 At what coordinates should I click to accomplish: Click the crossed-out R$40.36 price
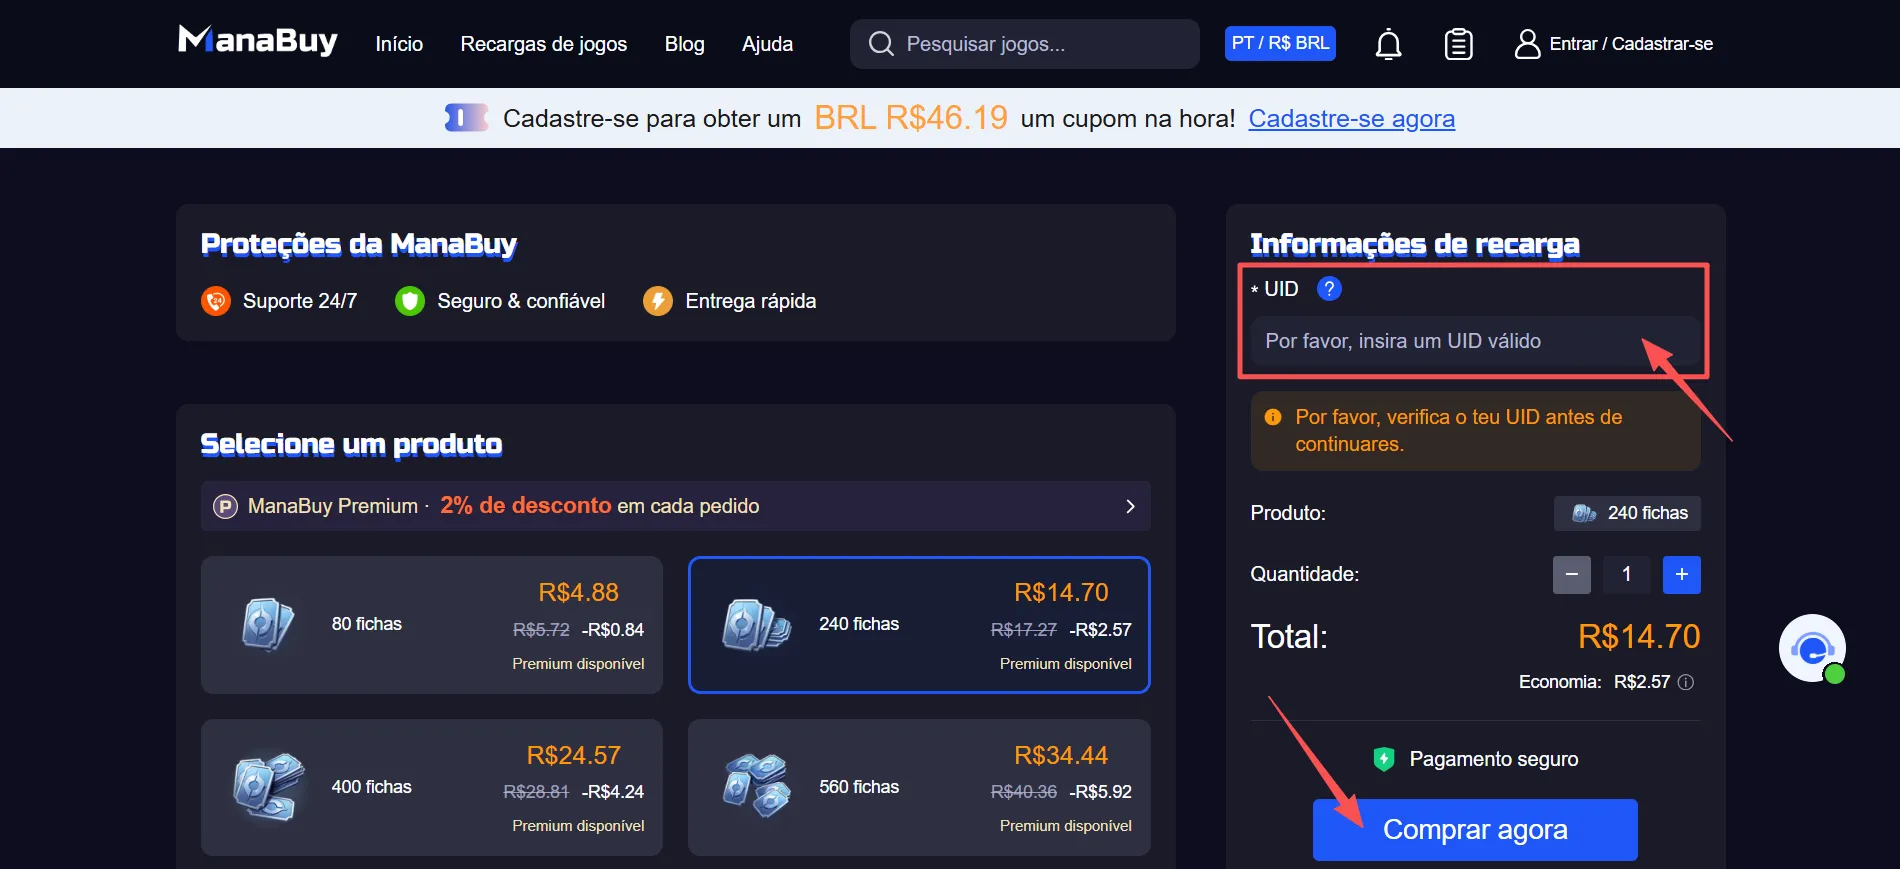tap(1023, 792)
